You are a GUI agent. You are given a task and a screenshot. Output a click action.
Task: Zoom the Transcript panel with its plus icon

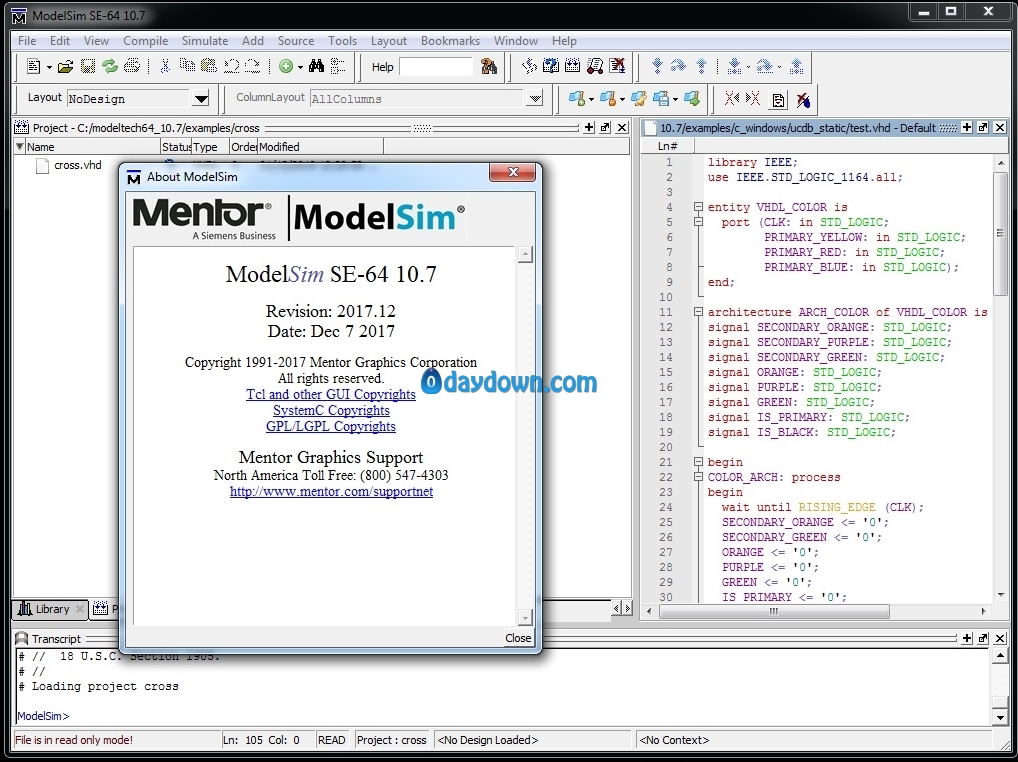coord(967,639)
